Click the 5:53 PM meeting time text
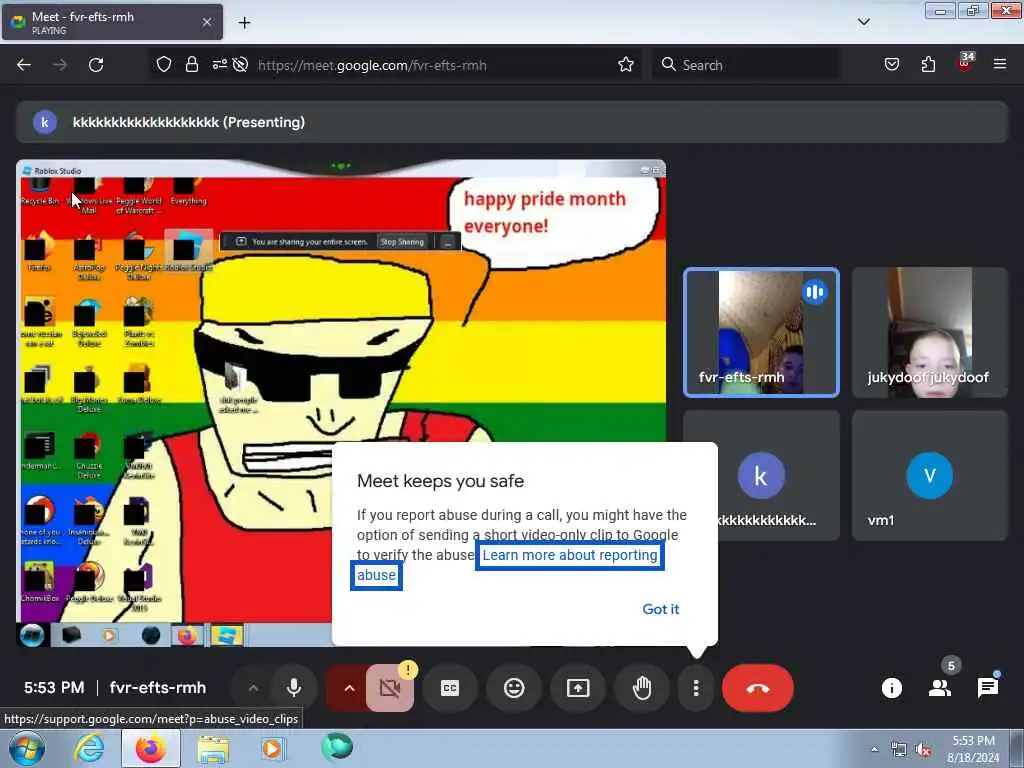 [x=54, y=688]
